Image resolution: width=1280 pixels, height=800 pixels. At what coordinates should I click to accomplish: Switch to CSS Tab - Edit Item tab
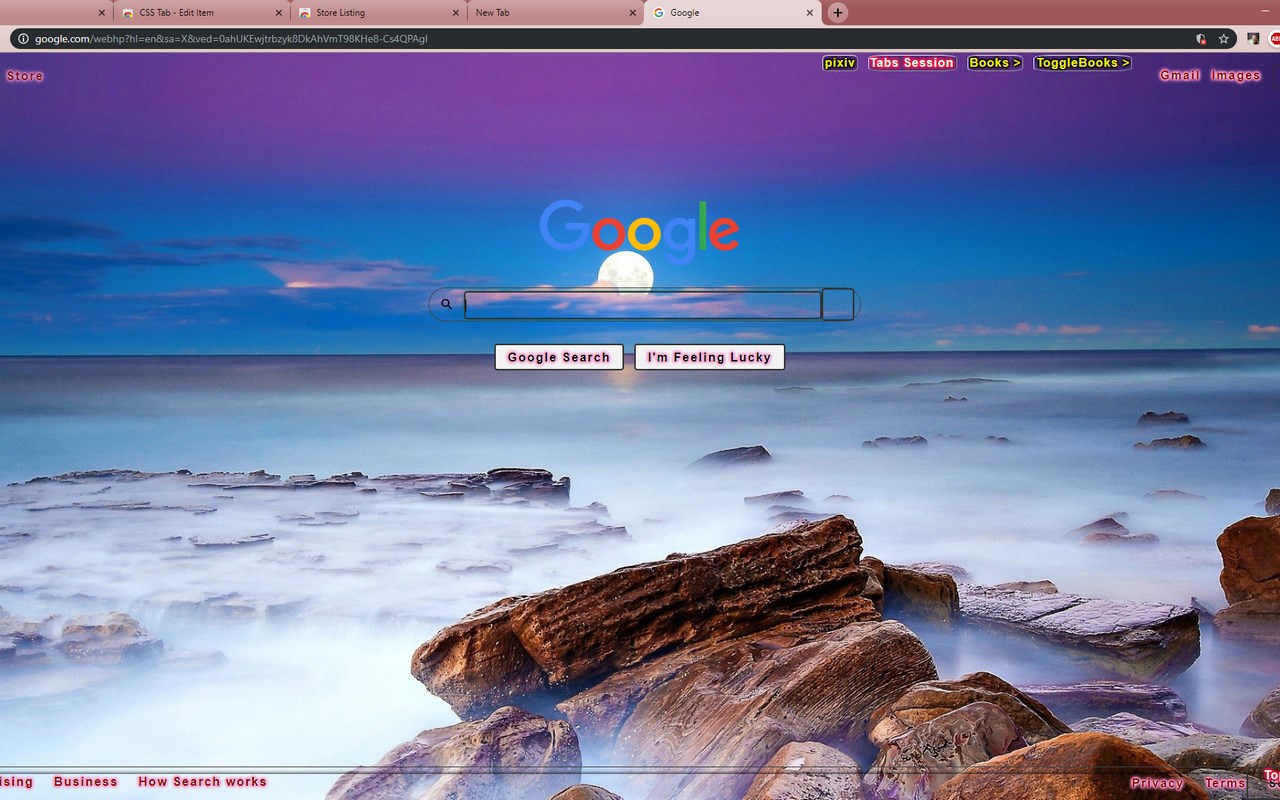[x=202, y=13]
